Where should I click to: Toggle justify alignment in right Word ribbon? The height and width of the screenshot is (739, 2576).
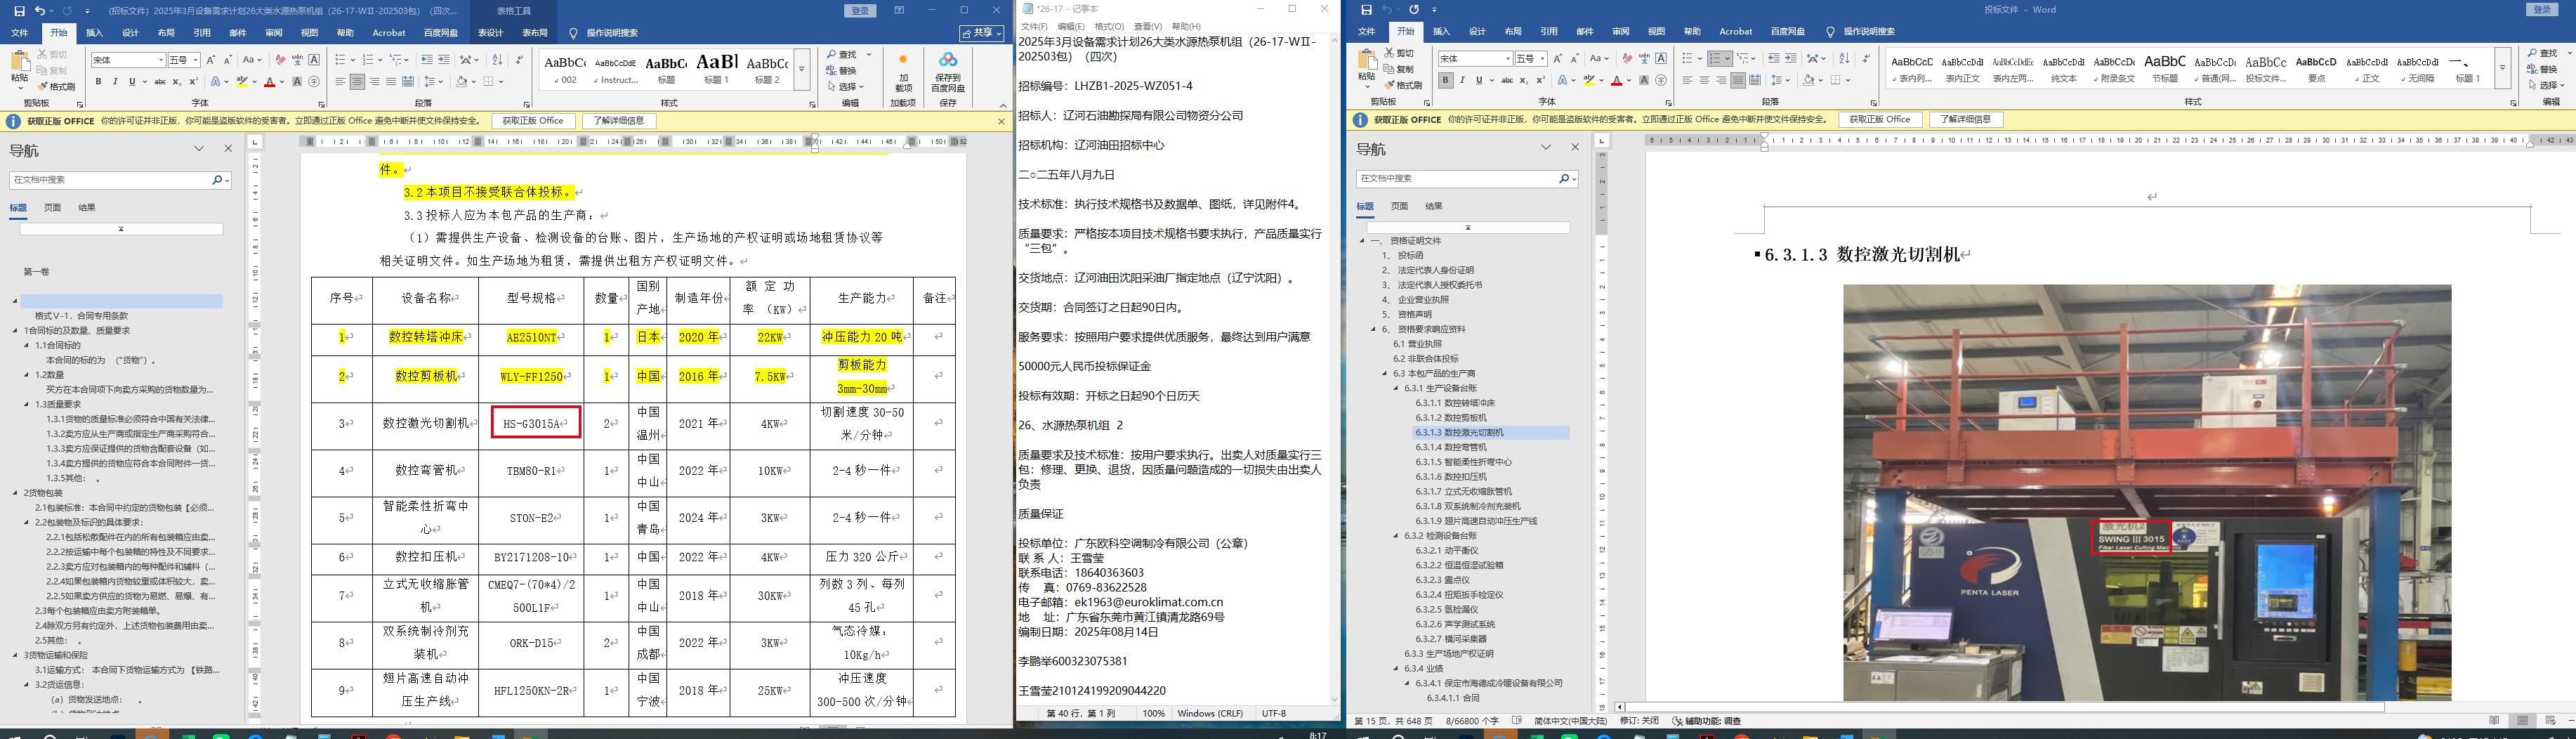click(x=1738, y=81)
